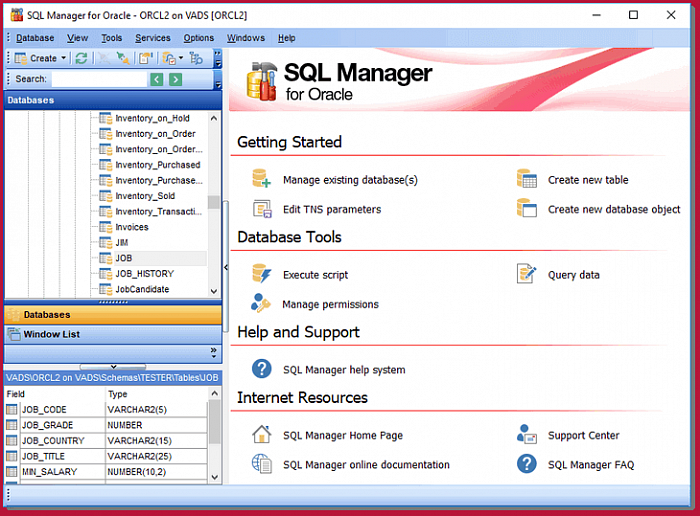Click the database with red checkmark toolbar icon
700x516 pixels.
coord(169,58)
